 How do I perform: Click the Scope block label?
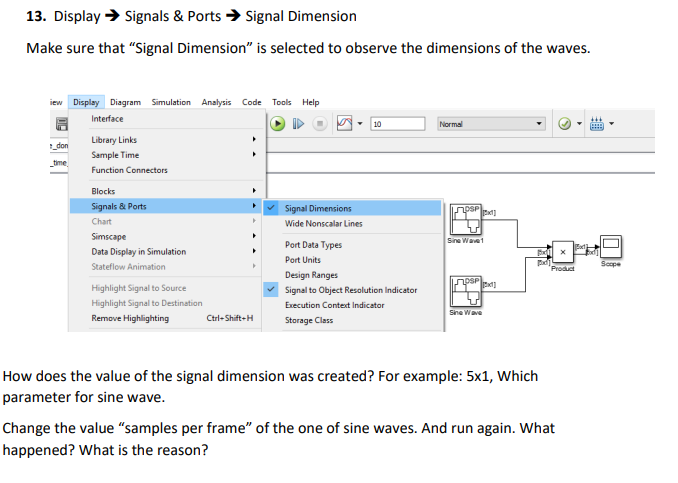pyautogui.click(x=611, y=264)
